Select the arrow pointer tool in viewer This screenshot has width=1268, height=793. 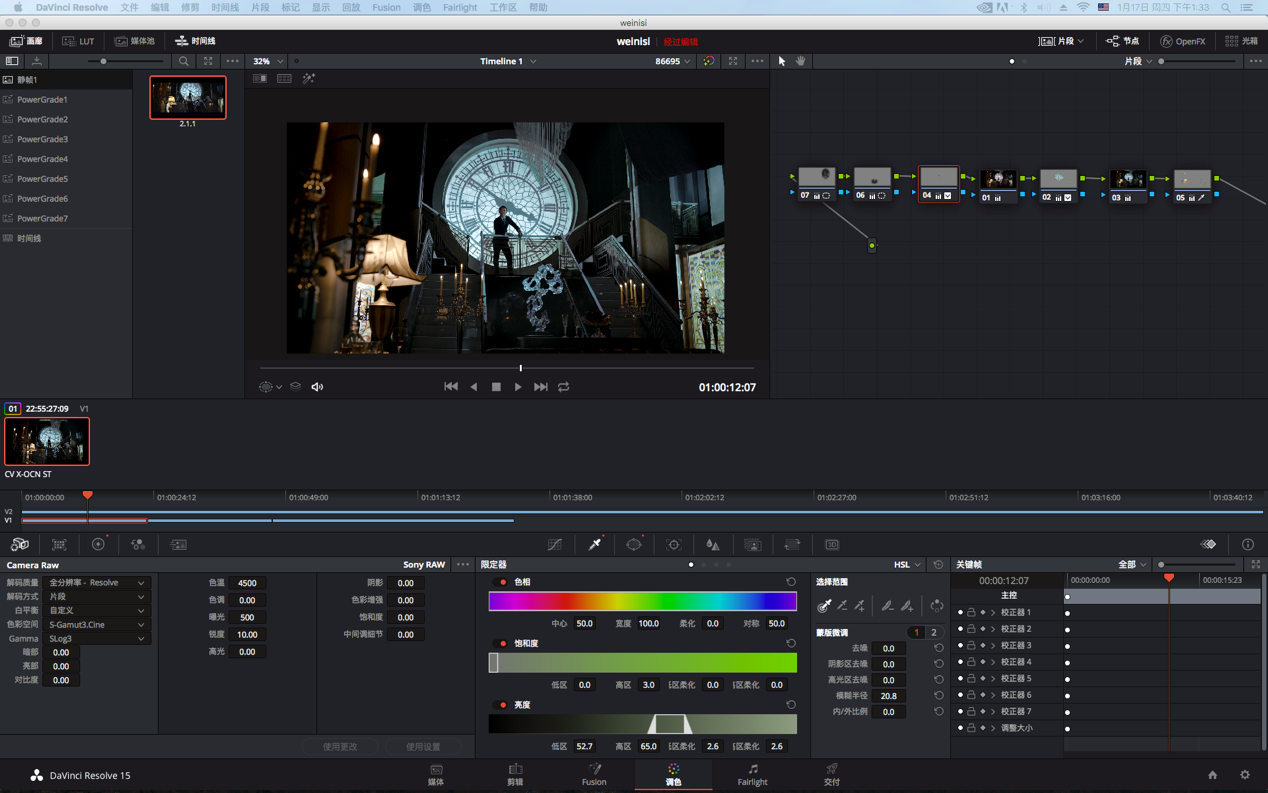click(782, 61)
